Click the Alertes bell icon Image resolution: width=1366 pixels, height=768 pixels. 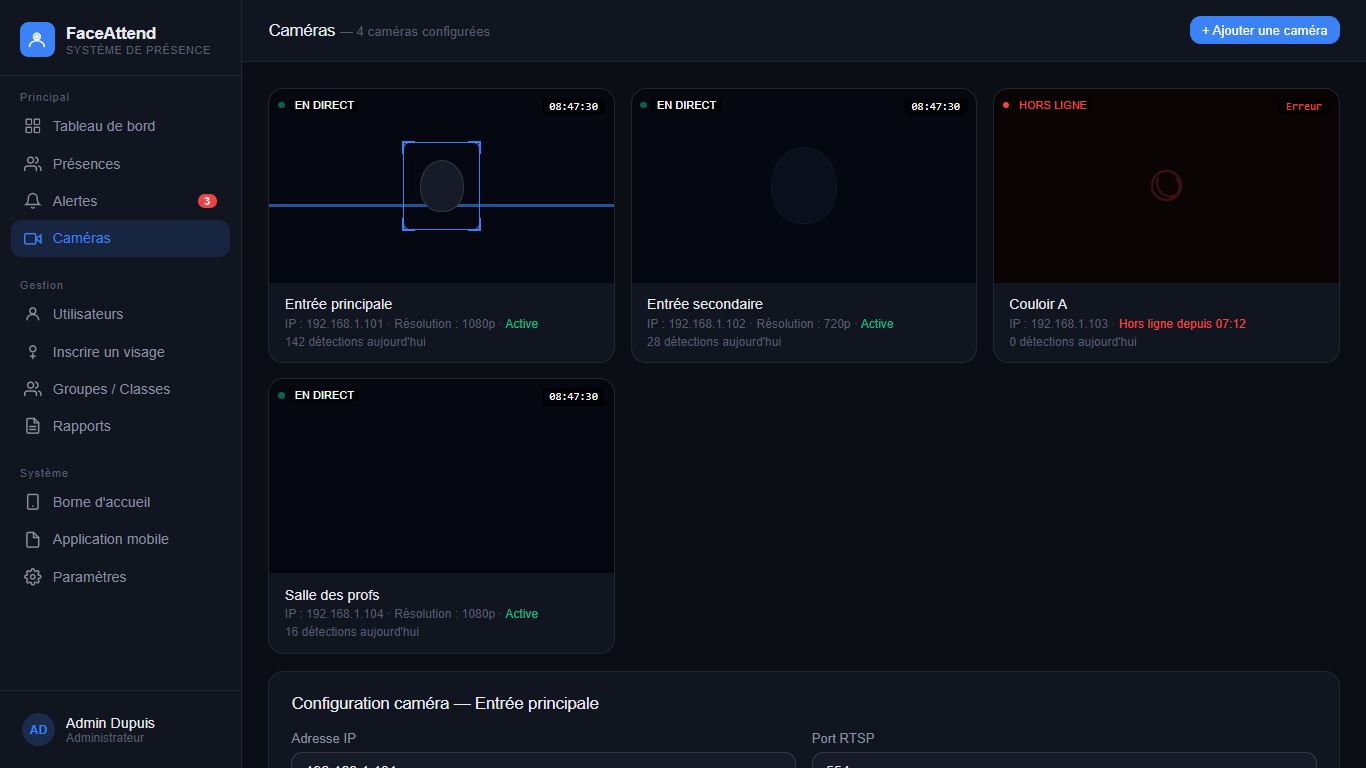[x=33, y=201]
